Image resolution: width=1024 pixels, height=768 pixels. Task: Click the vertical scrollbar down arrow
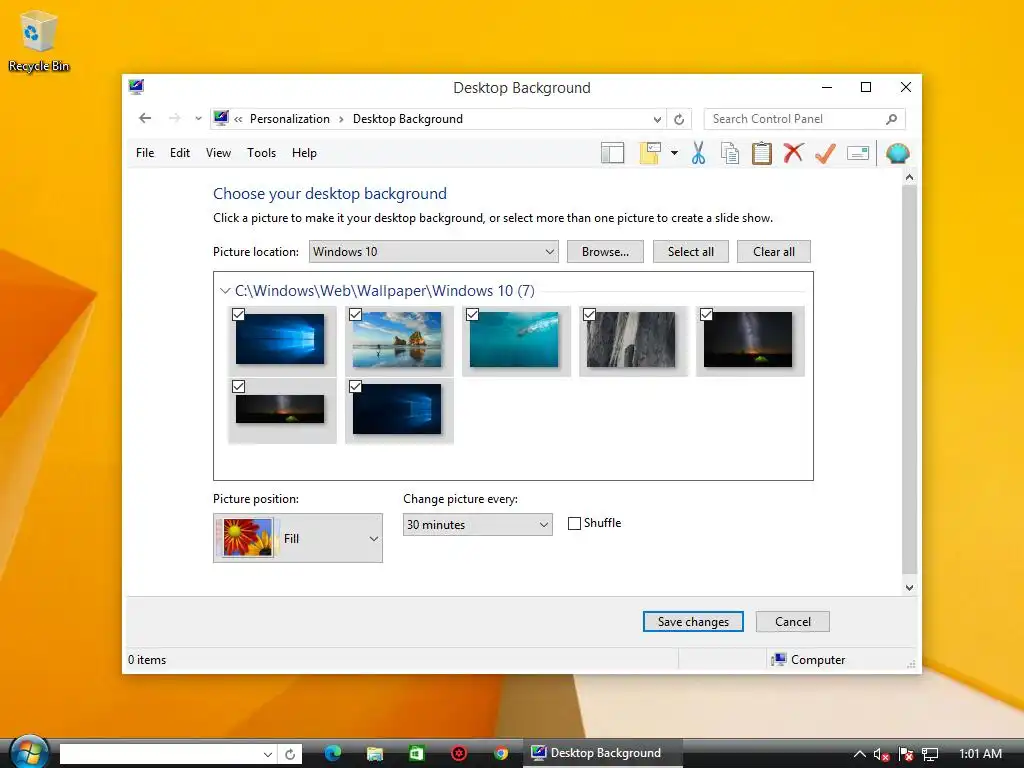(909, 588)
